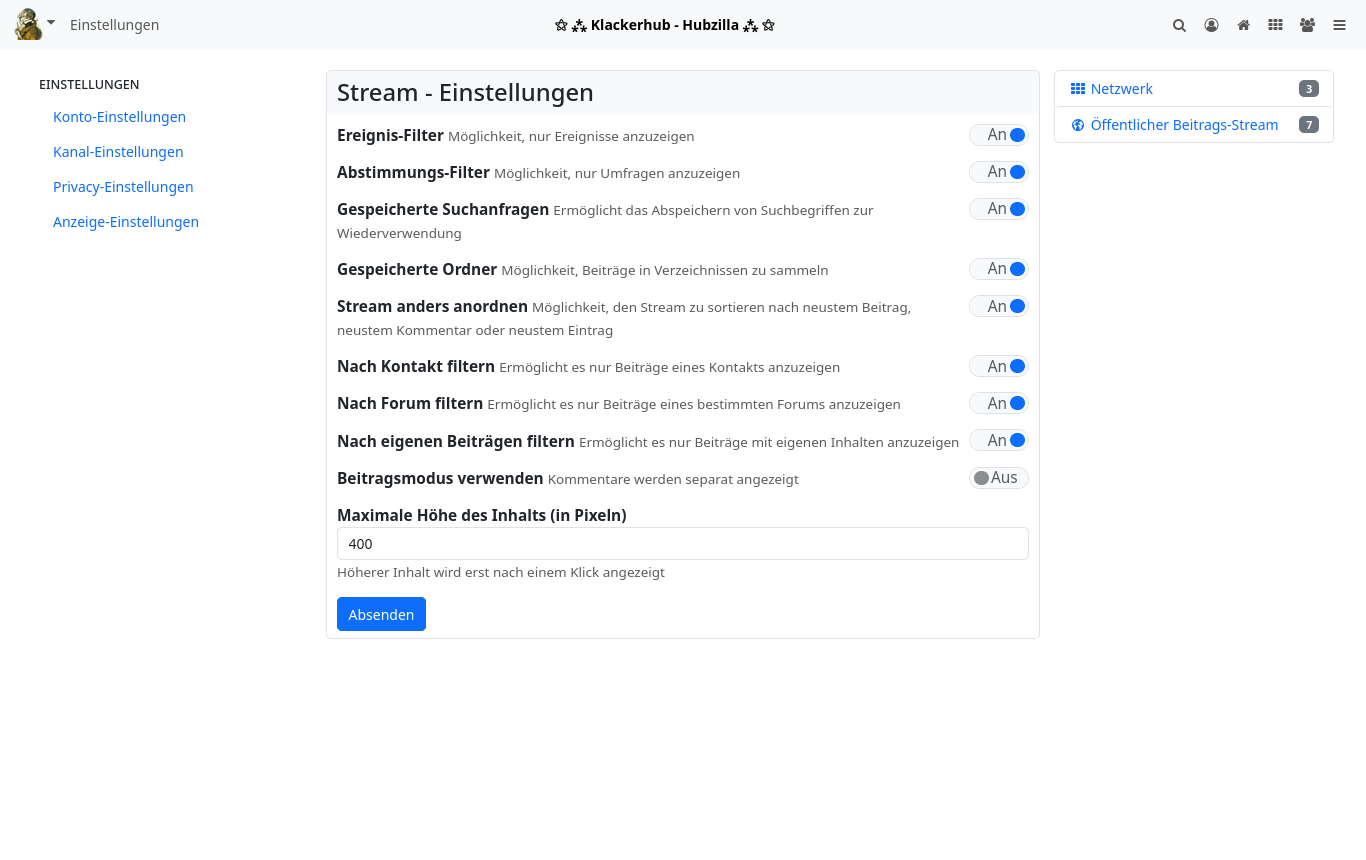Click the Netzwerk grid icon in sidebar
The image size is (1366, 860).
tap(1077, 89)
